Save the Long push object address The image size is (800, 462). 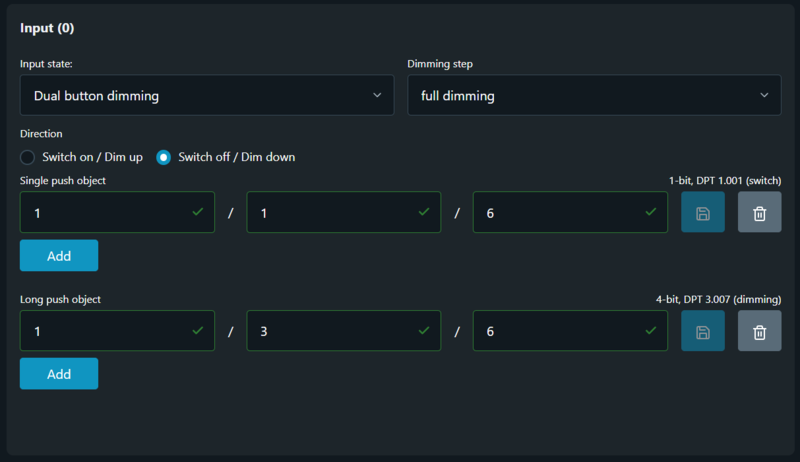click(703, 331)
